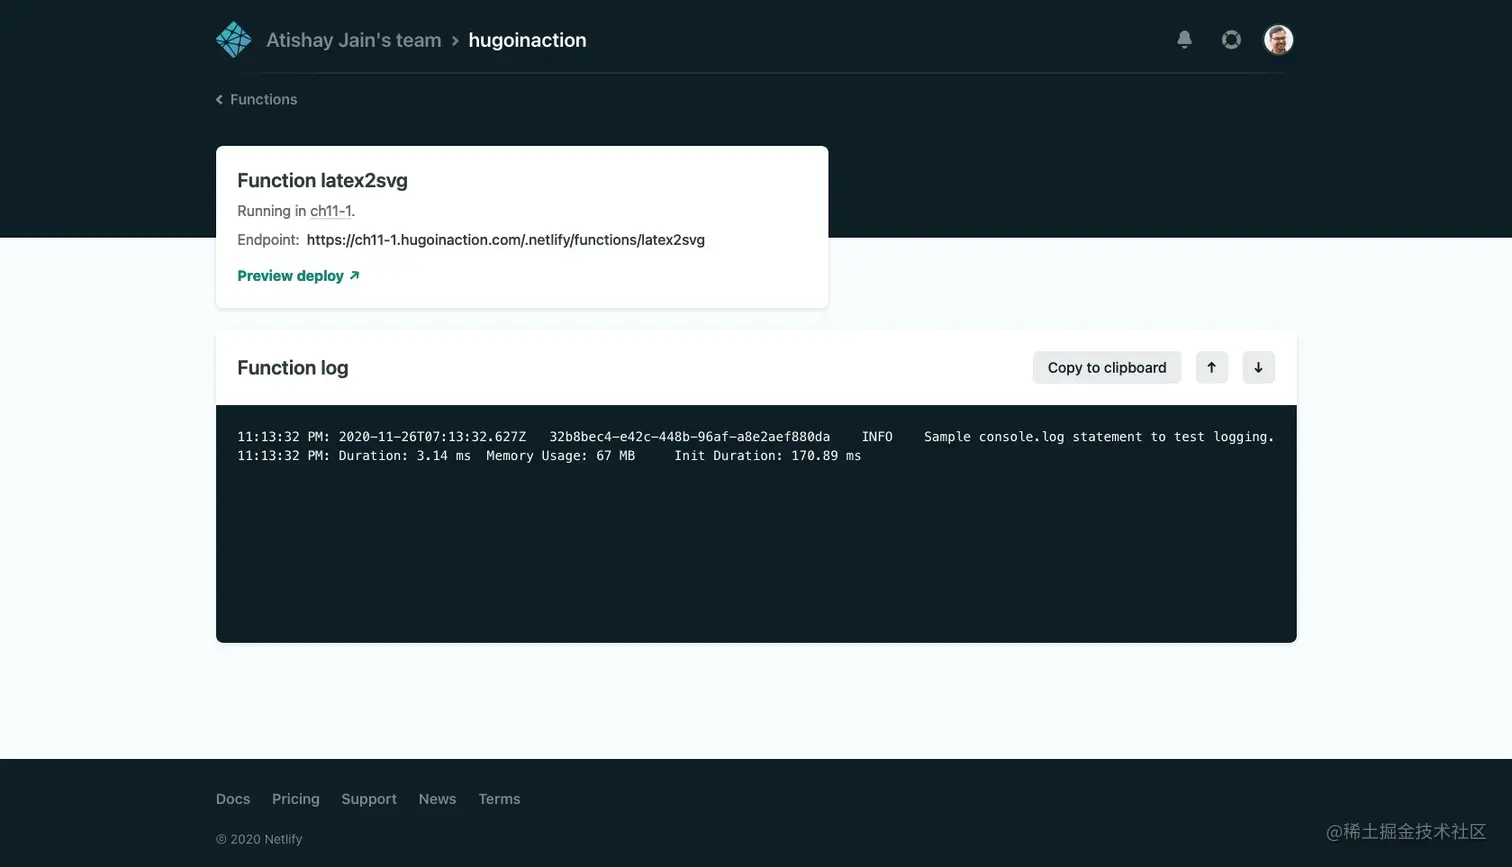Click the INFO log line

click(x=756, y=437)
